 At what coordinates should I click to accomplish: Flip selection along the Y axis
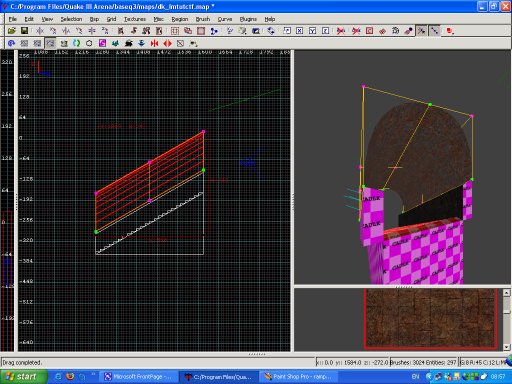click(x=66, y=31)
